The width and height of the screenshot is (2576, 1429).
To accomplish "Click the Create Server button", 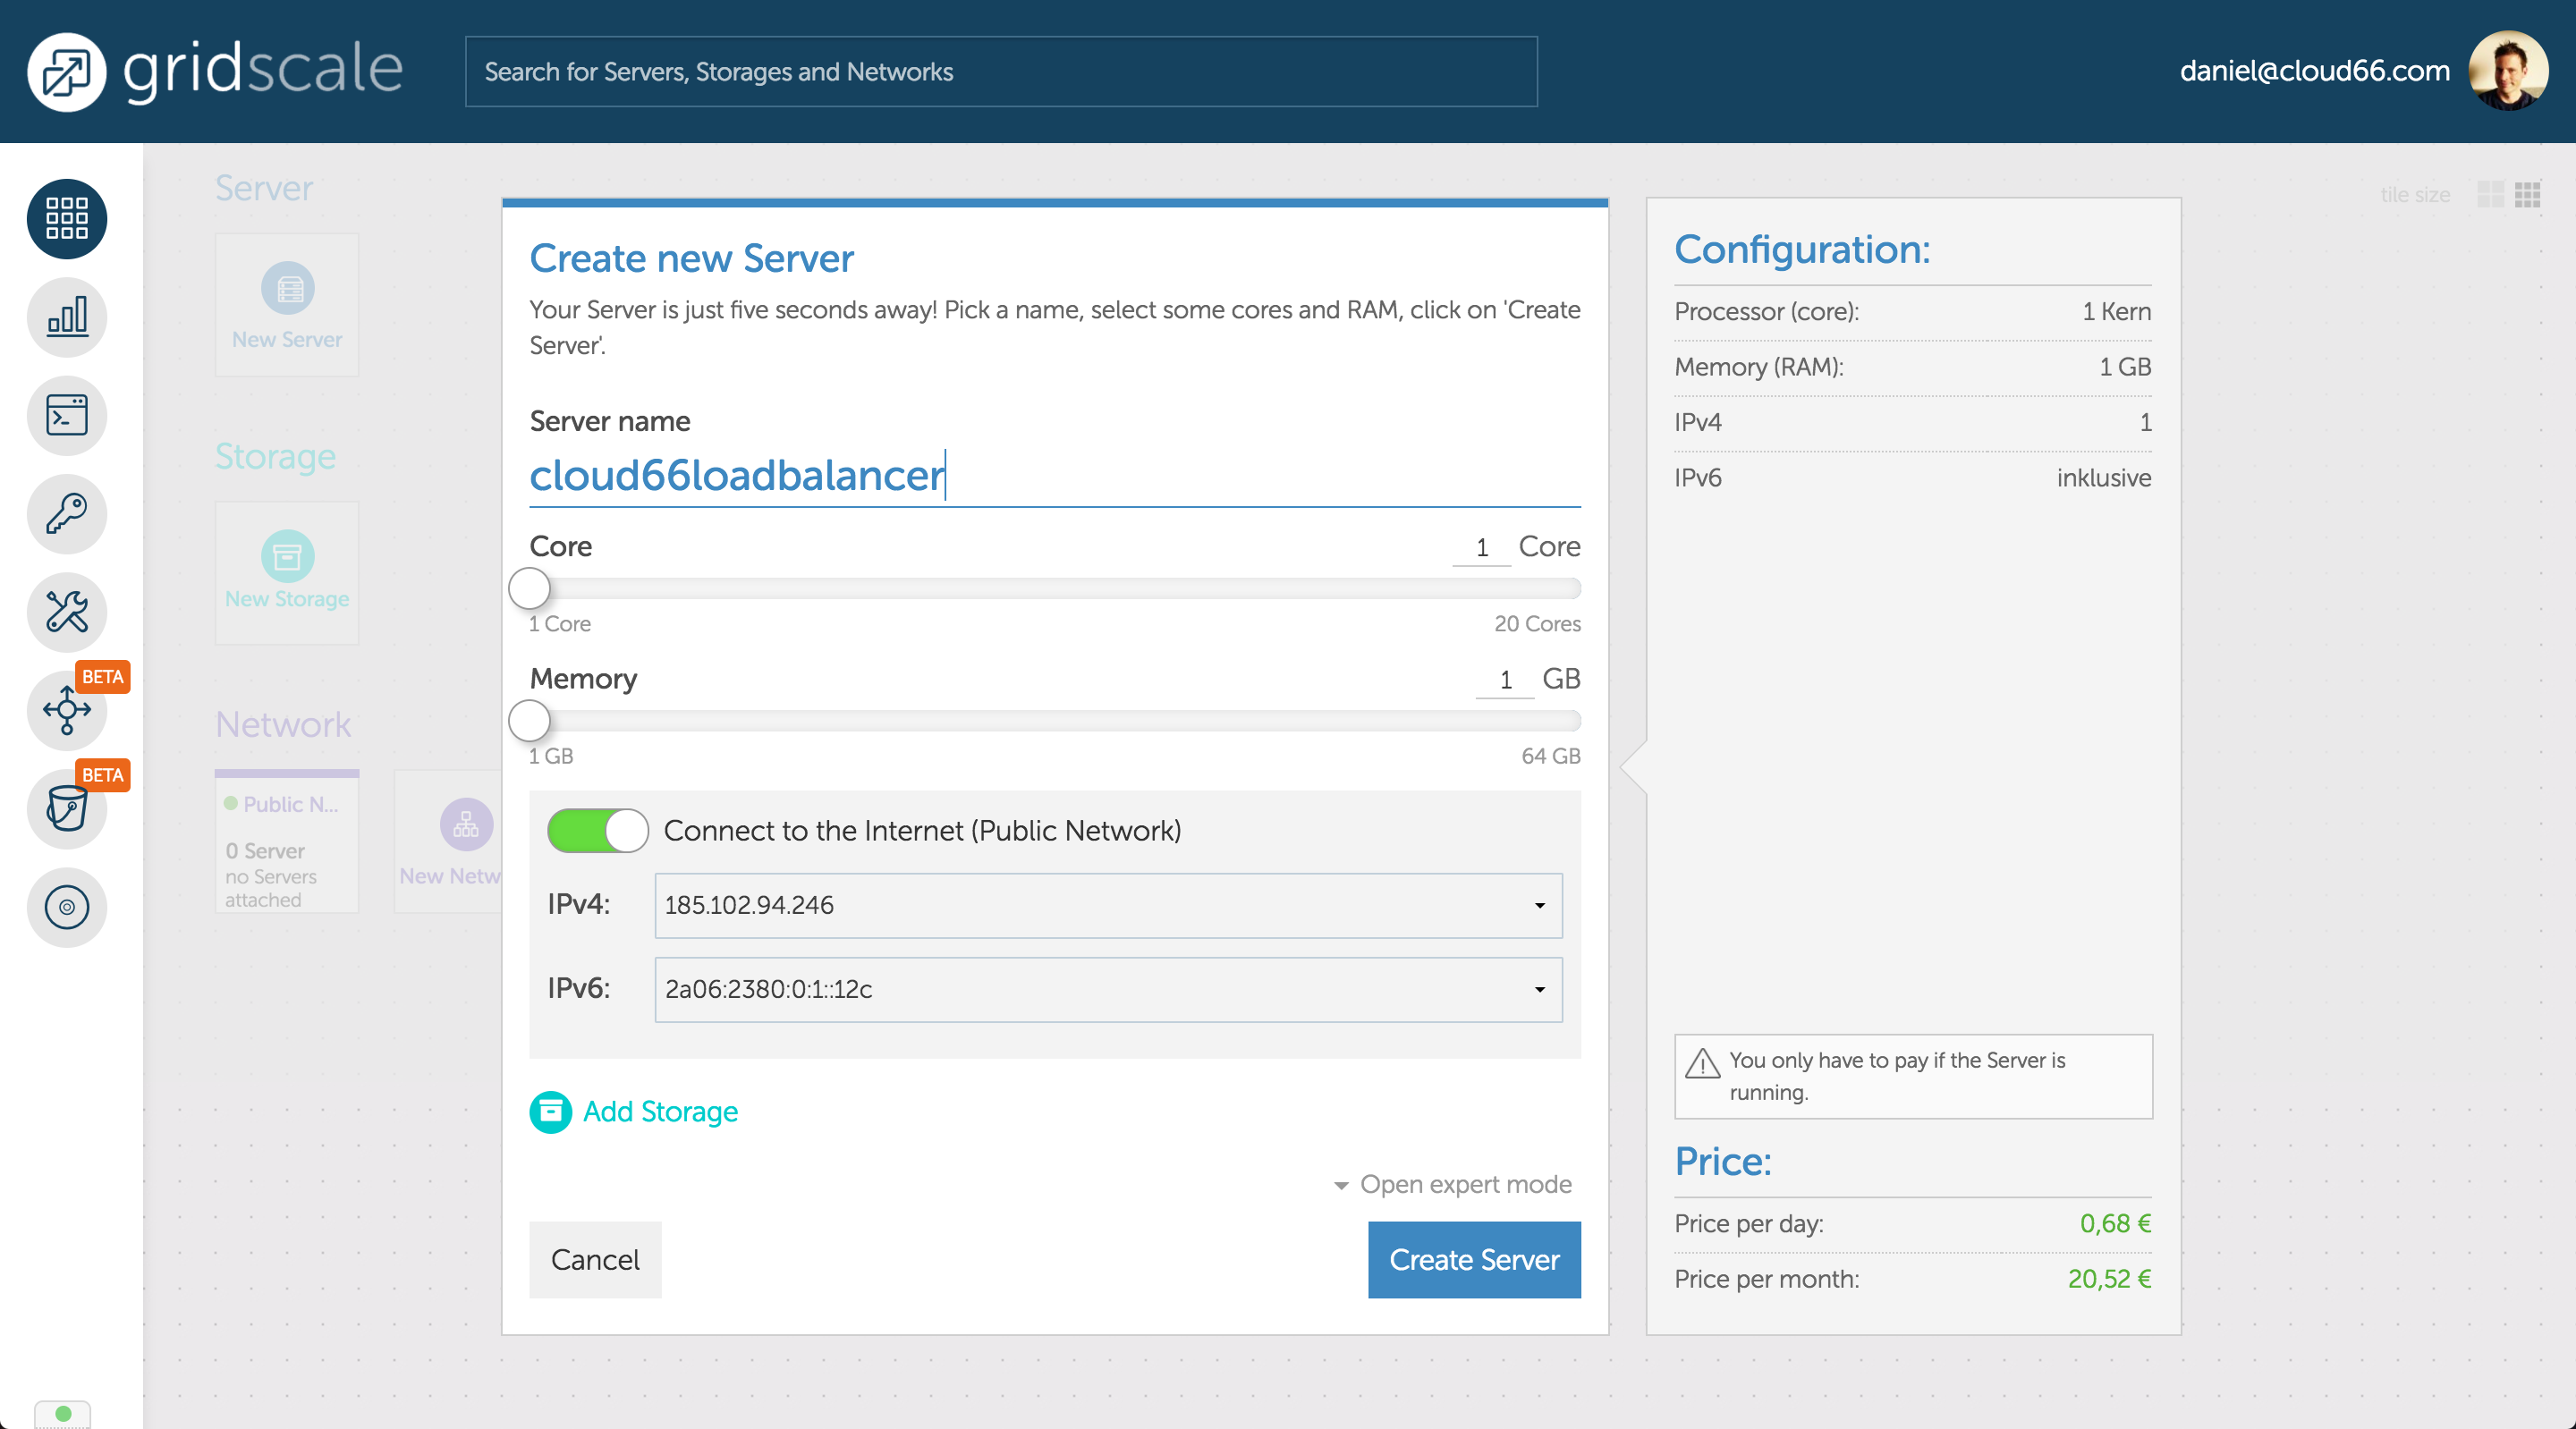I will pos(1474,1259).
